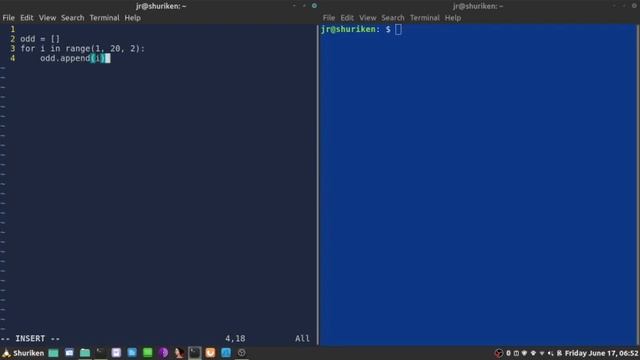Open Terminal menu in the right terminal window

point(425,18)
